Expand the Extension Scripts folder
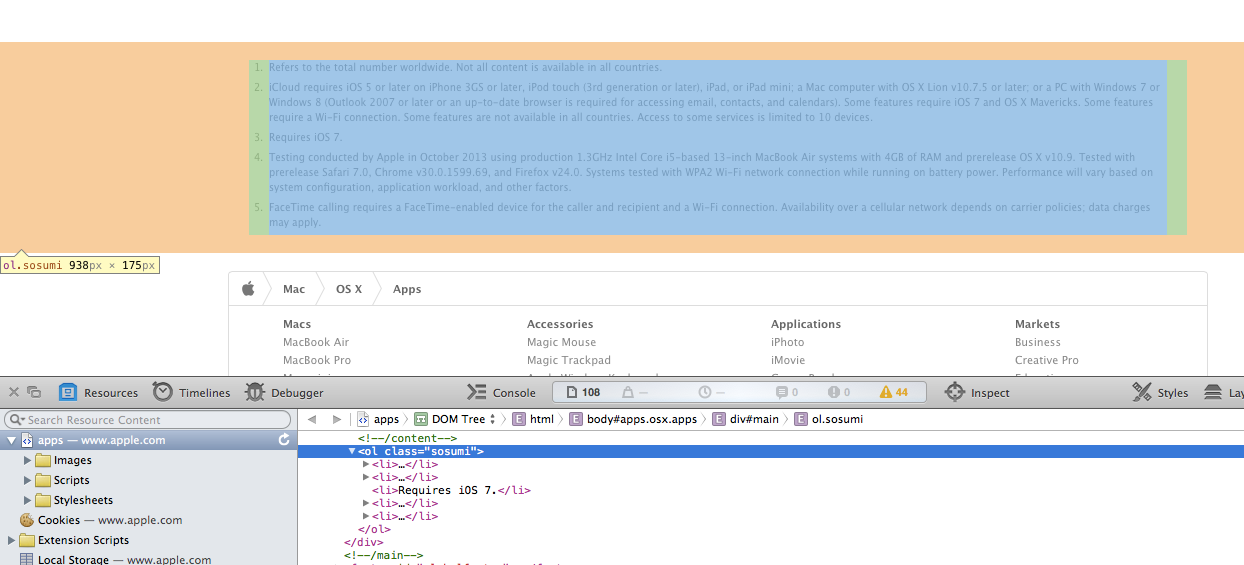This screenshot has width=1244, height=565. tap(11, 540)
